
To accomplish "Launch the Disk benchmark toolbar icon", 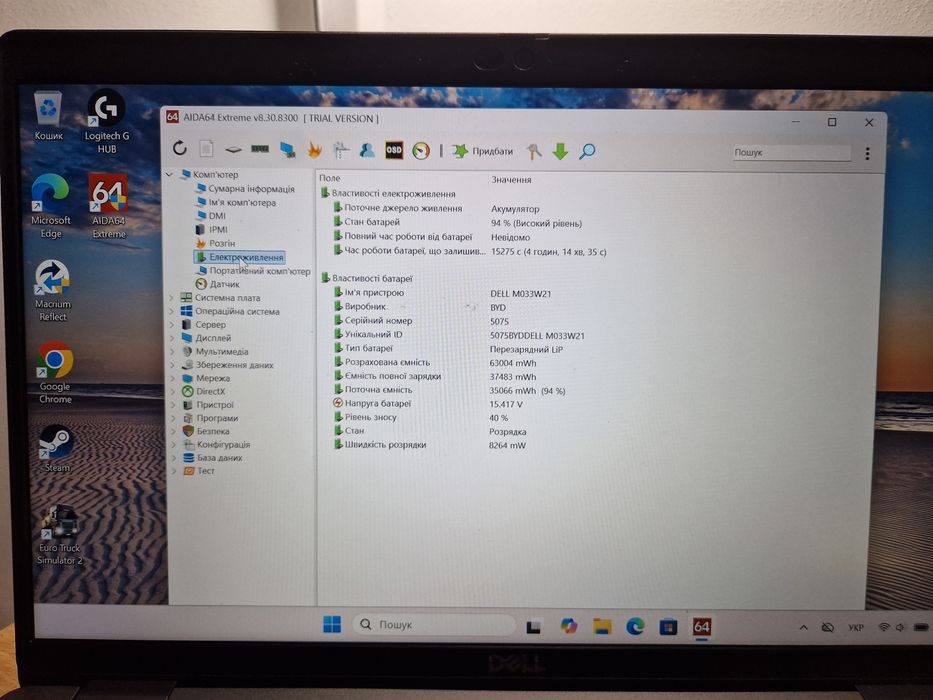I will [233, 149].
